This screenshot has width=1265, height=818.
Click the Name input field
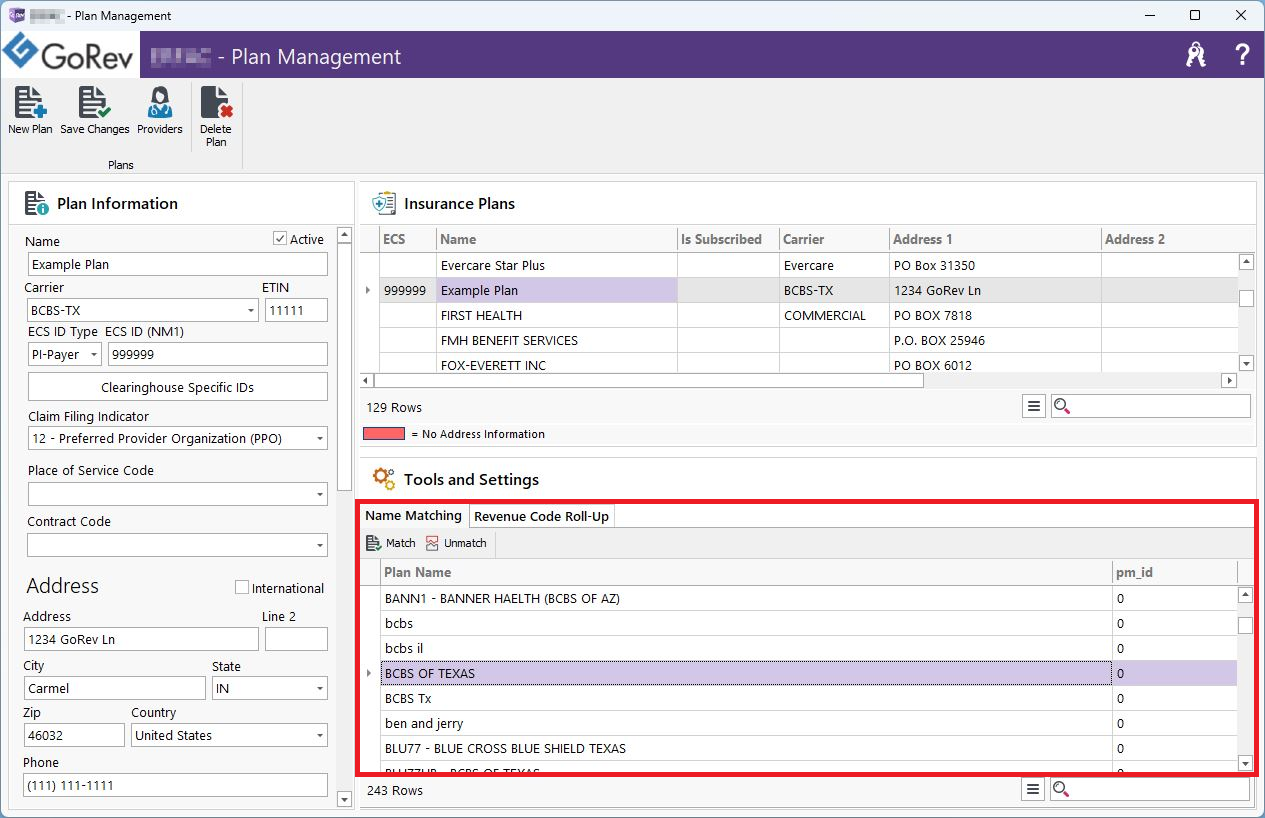tap(178, 265)
